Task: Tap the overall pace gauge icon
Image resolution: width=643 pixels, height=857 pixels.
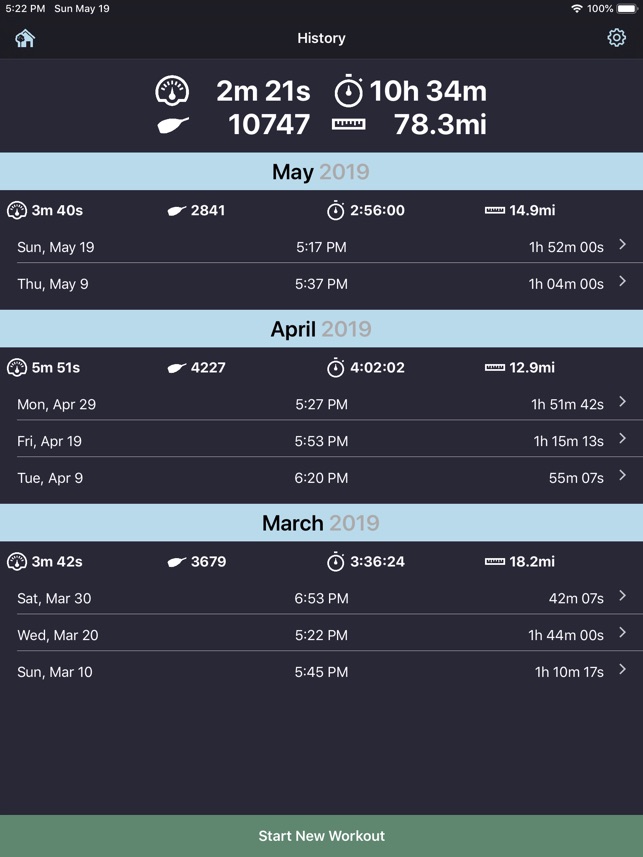Action: tap(172, 91)
